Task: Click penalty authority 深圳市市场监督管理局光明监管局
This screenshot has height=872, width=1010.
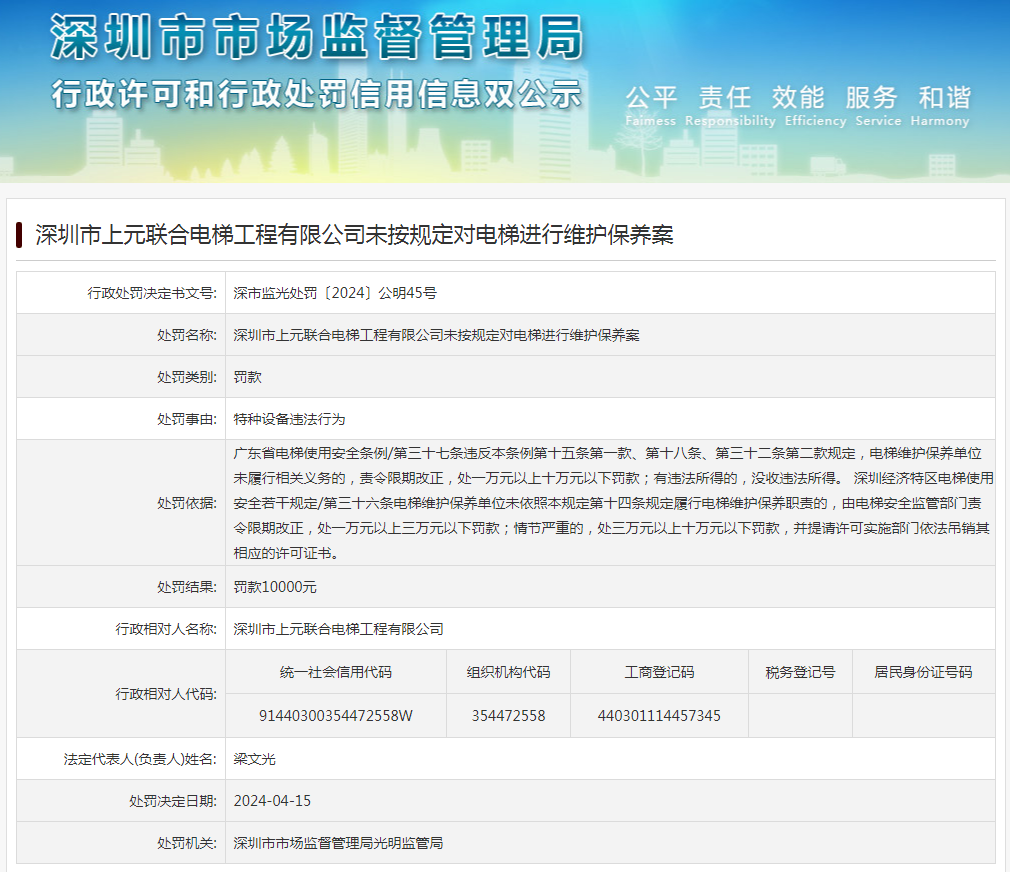Action: [x=338, y=843]
